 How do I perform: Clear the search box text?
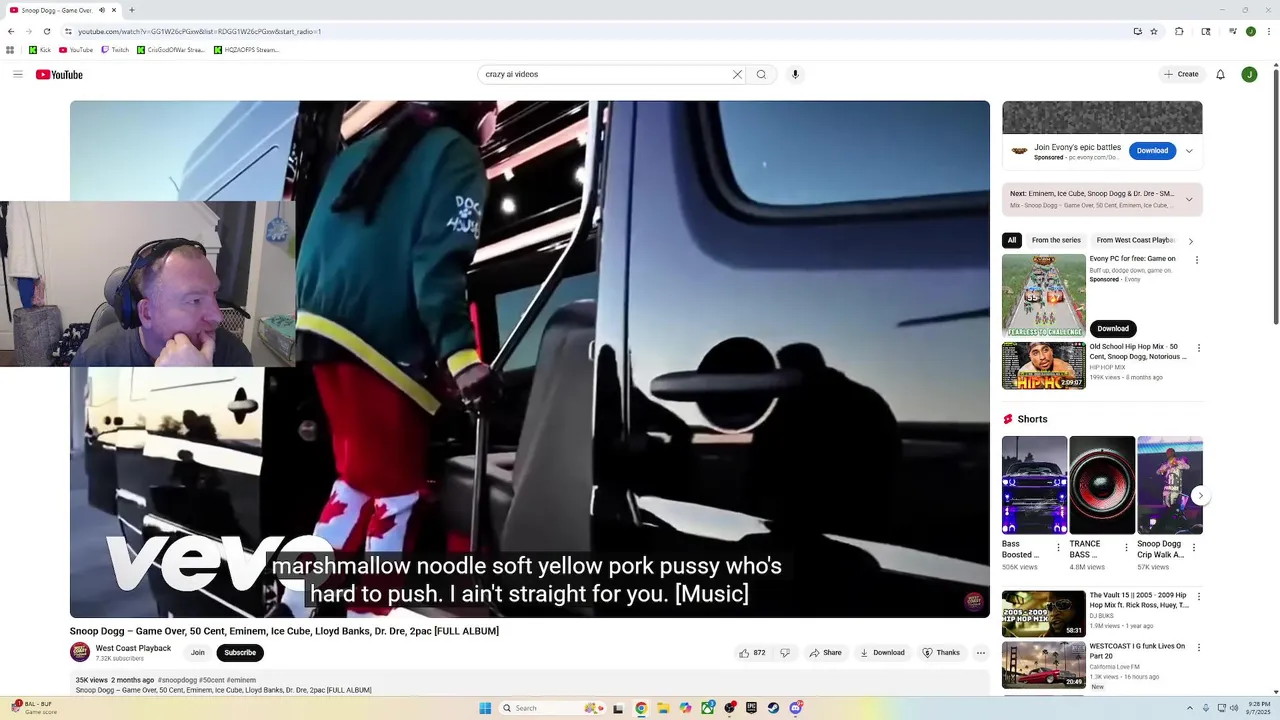[x=737, y=74]
